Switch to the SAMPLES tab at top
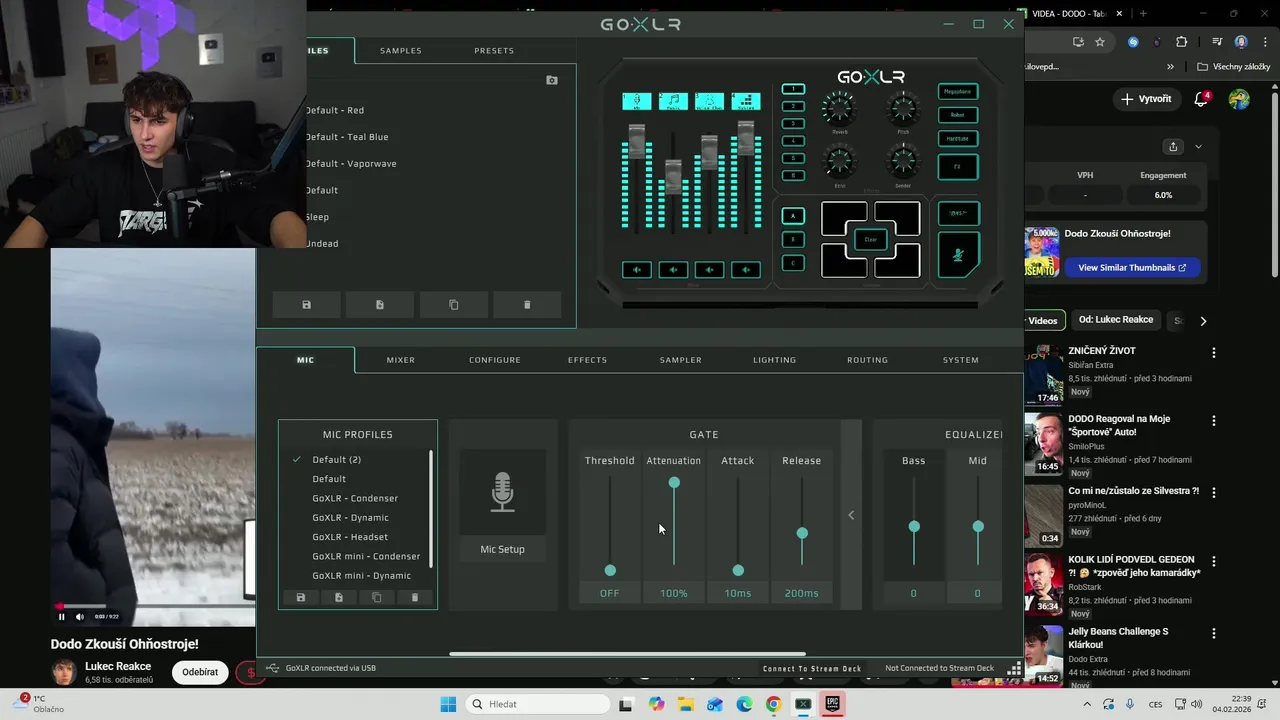This screenshot has height=720, width=1280. (x=401, y=50)
